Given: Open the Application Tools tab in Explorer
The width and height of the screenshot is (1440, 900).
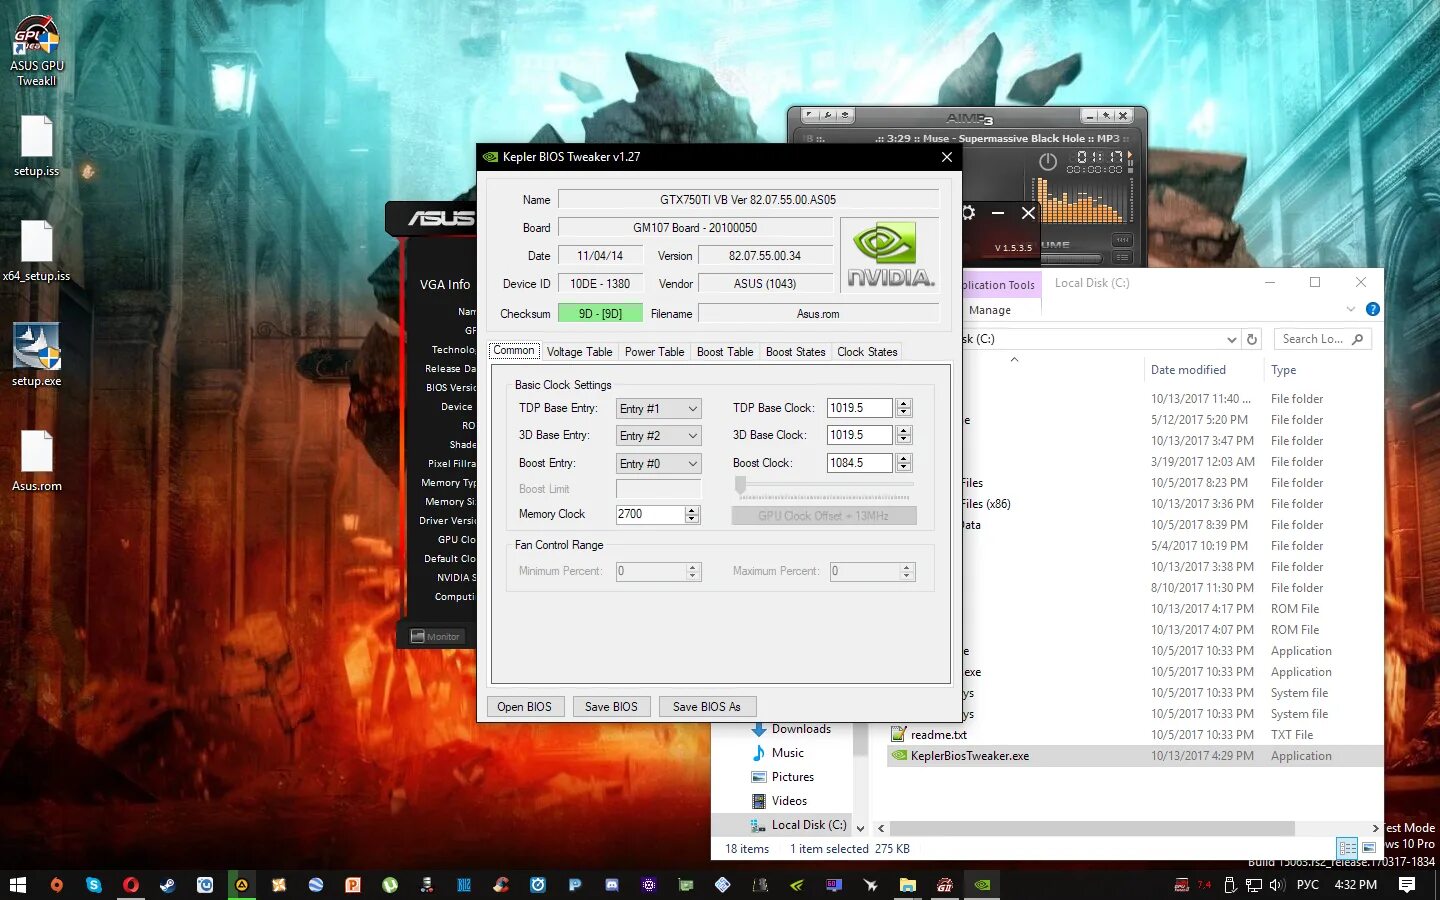Looking at the screenshot, I should click(x=1000, y=285).
